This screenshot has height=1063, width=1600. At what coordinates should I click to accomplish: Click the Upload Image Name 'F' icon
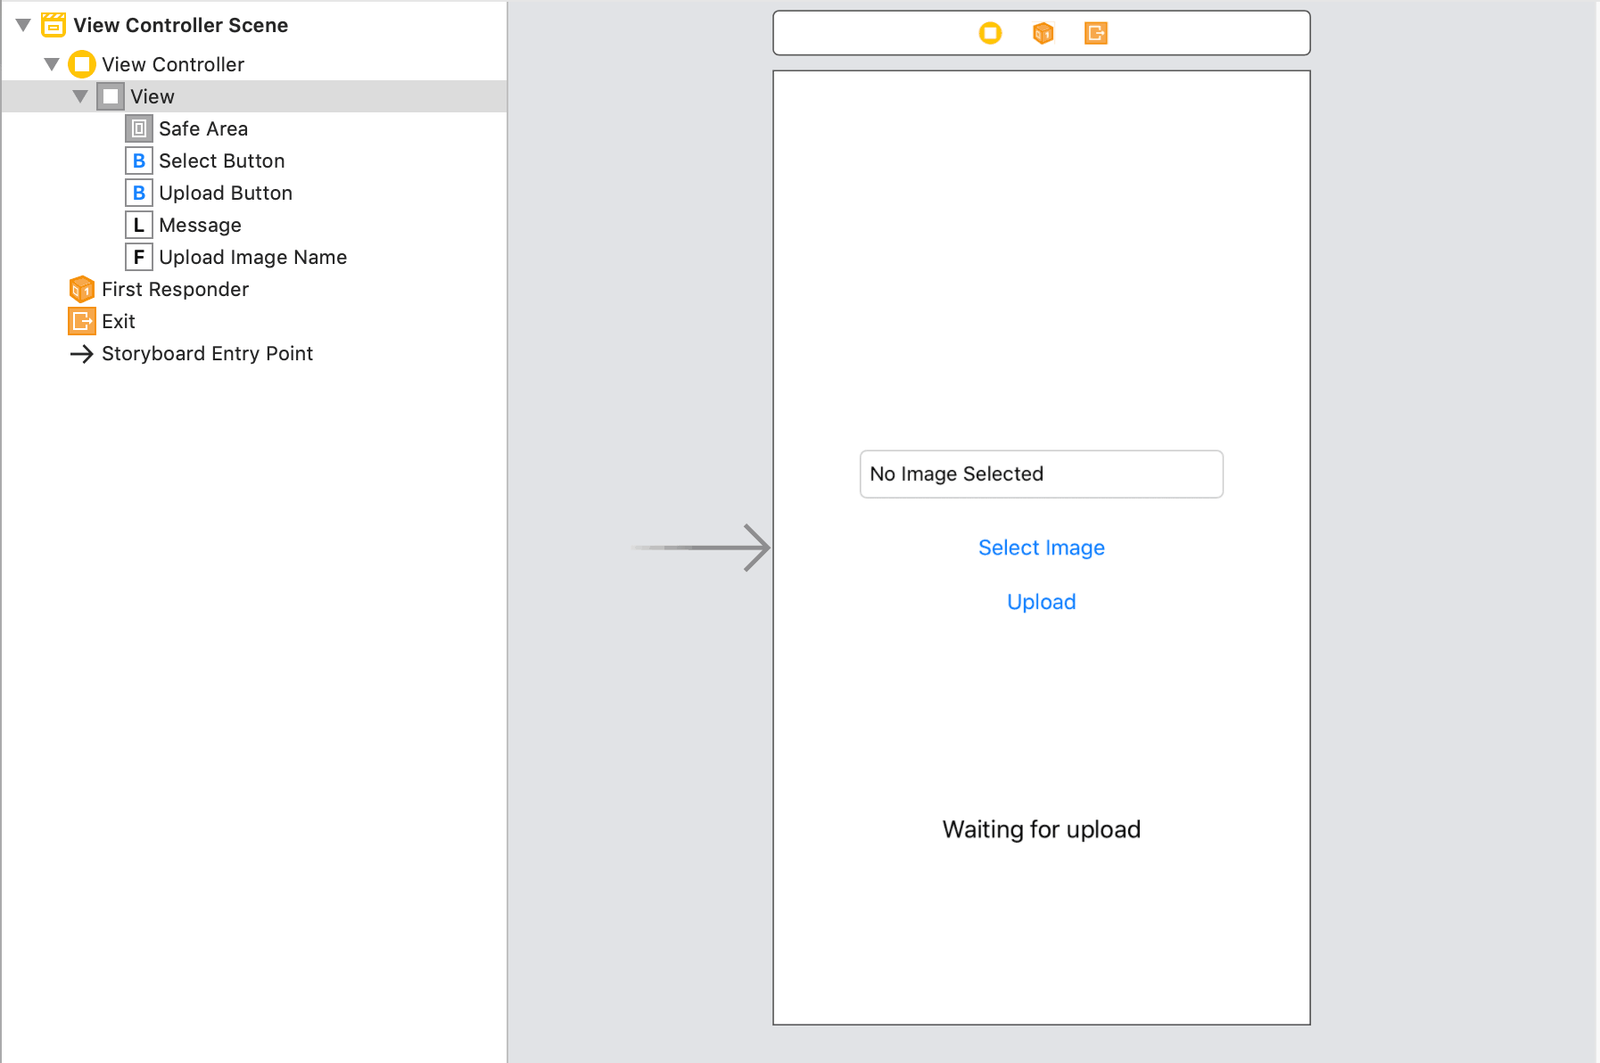pos(139,257)
